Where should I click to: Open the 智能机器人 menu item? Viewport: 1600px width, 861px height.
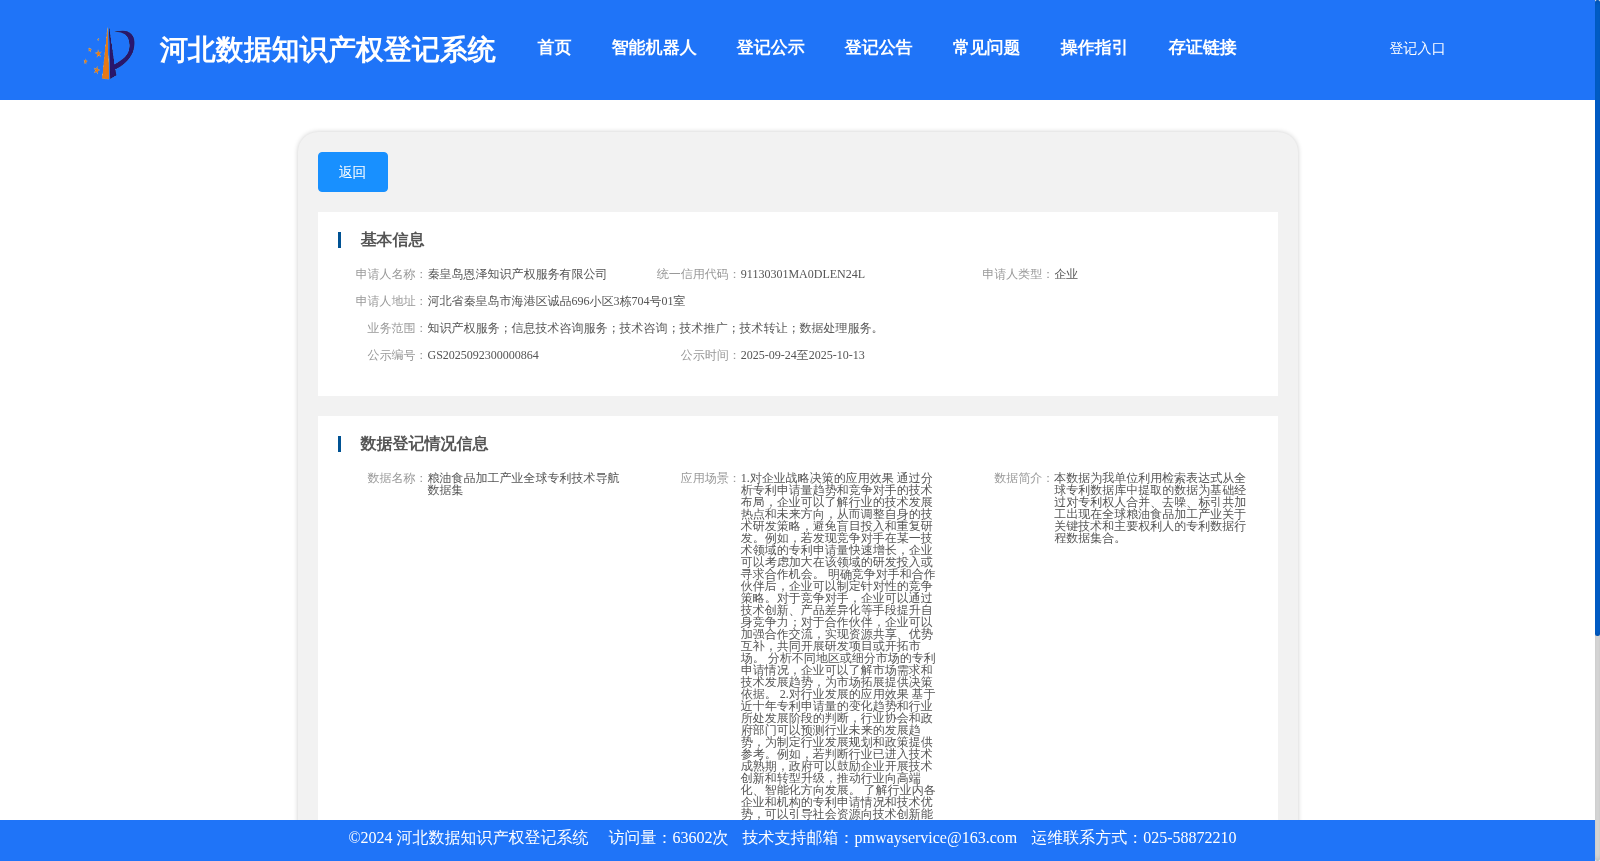[654, 48]
